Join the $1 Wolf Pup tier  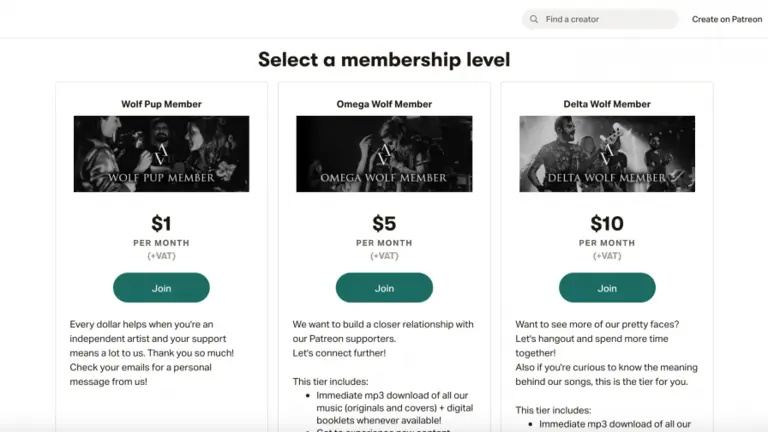[x=161, y=288]
